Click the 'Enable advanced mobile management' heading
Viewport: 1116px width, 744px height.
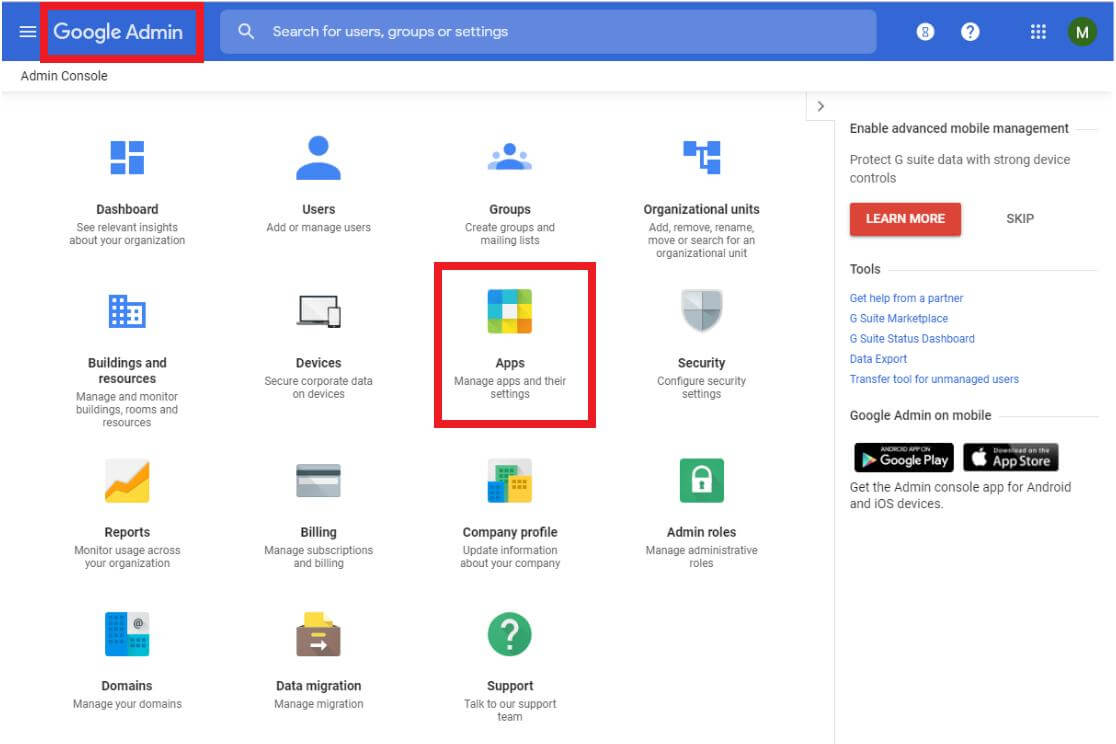pos(959,128)
